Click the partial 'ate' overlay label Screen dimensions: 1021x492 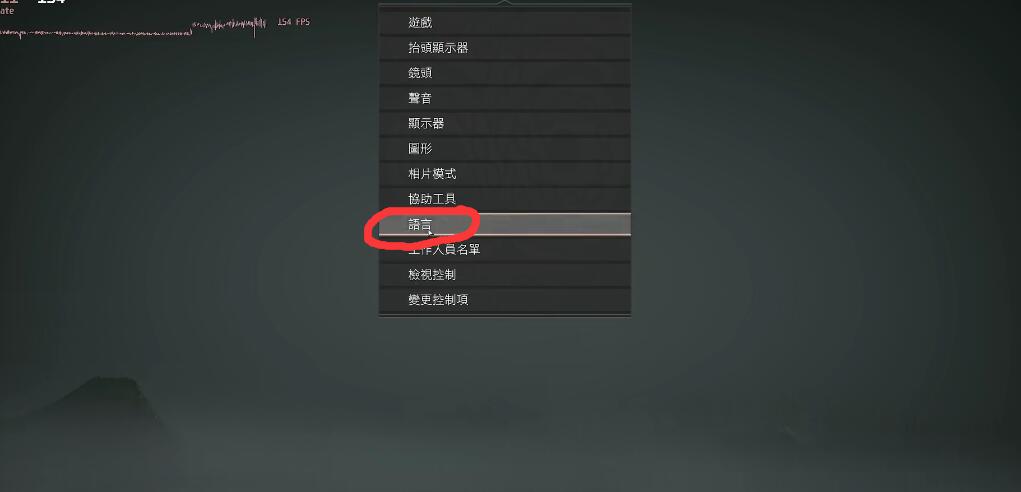tap(7, 11)
